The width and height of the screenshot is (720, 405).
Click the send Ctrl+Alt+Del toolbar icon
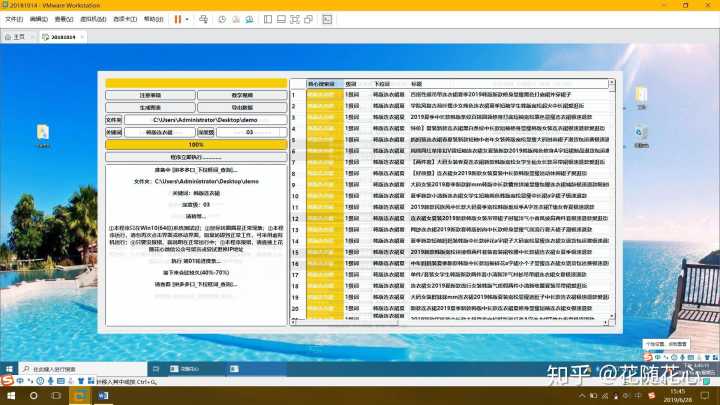coord(203,19)
